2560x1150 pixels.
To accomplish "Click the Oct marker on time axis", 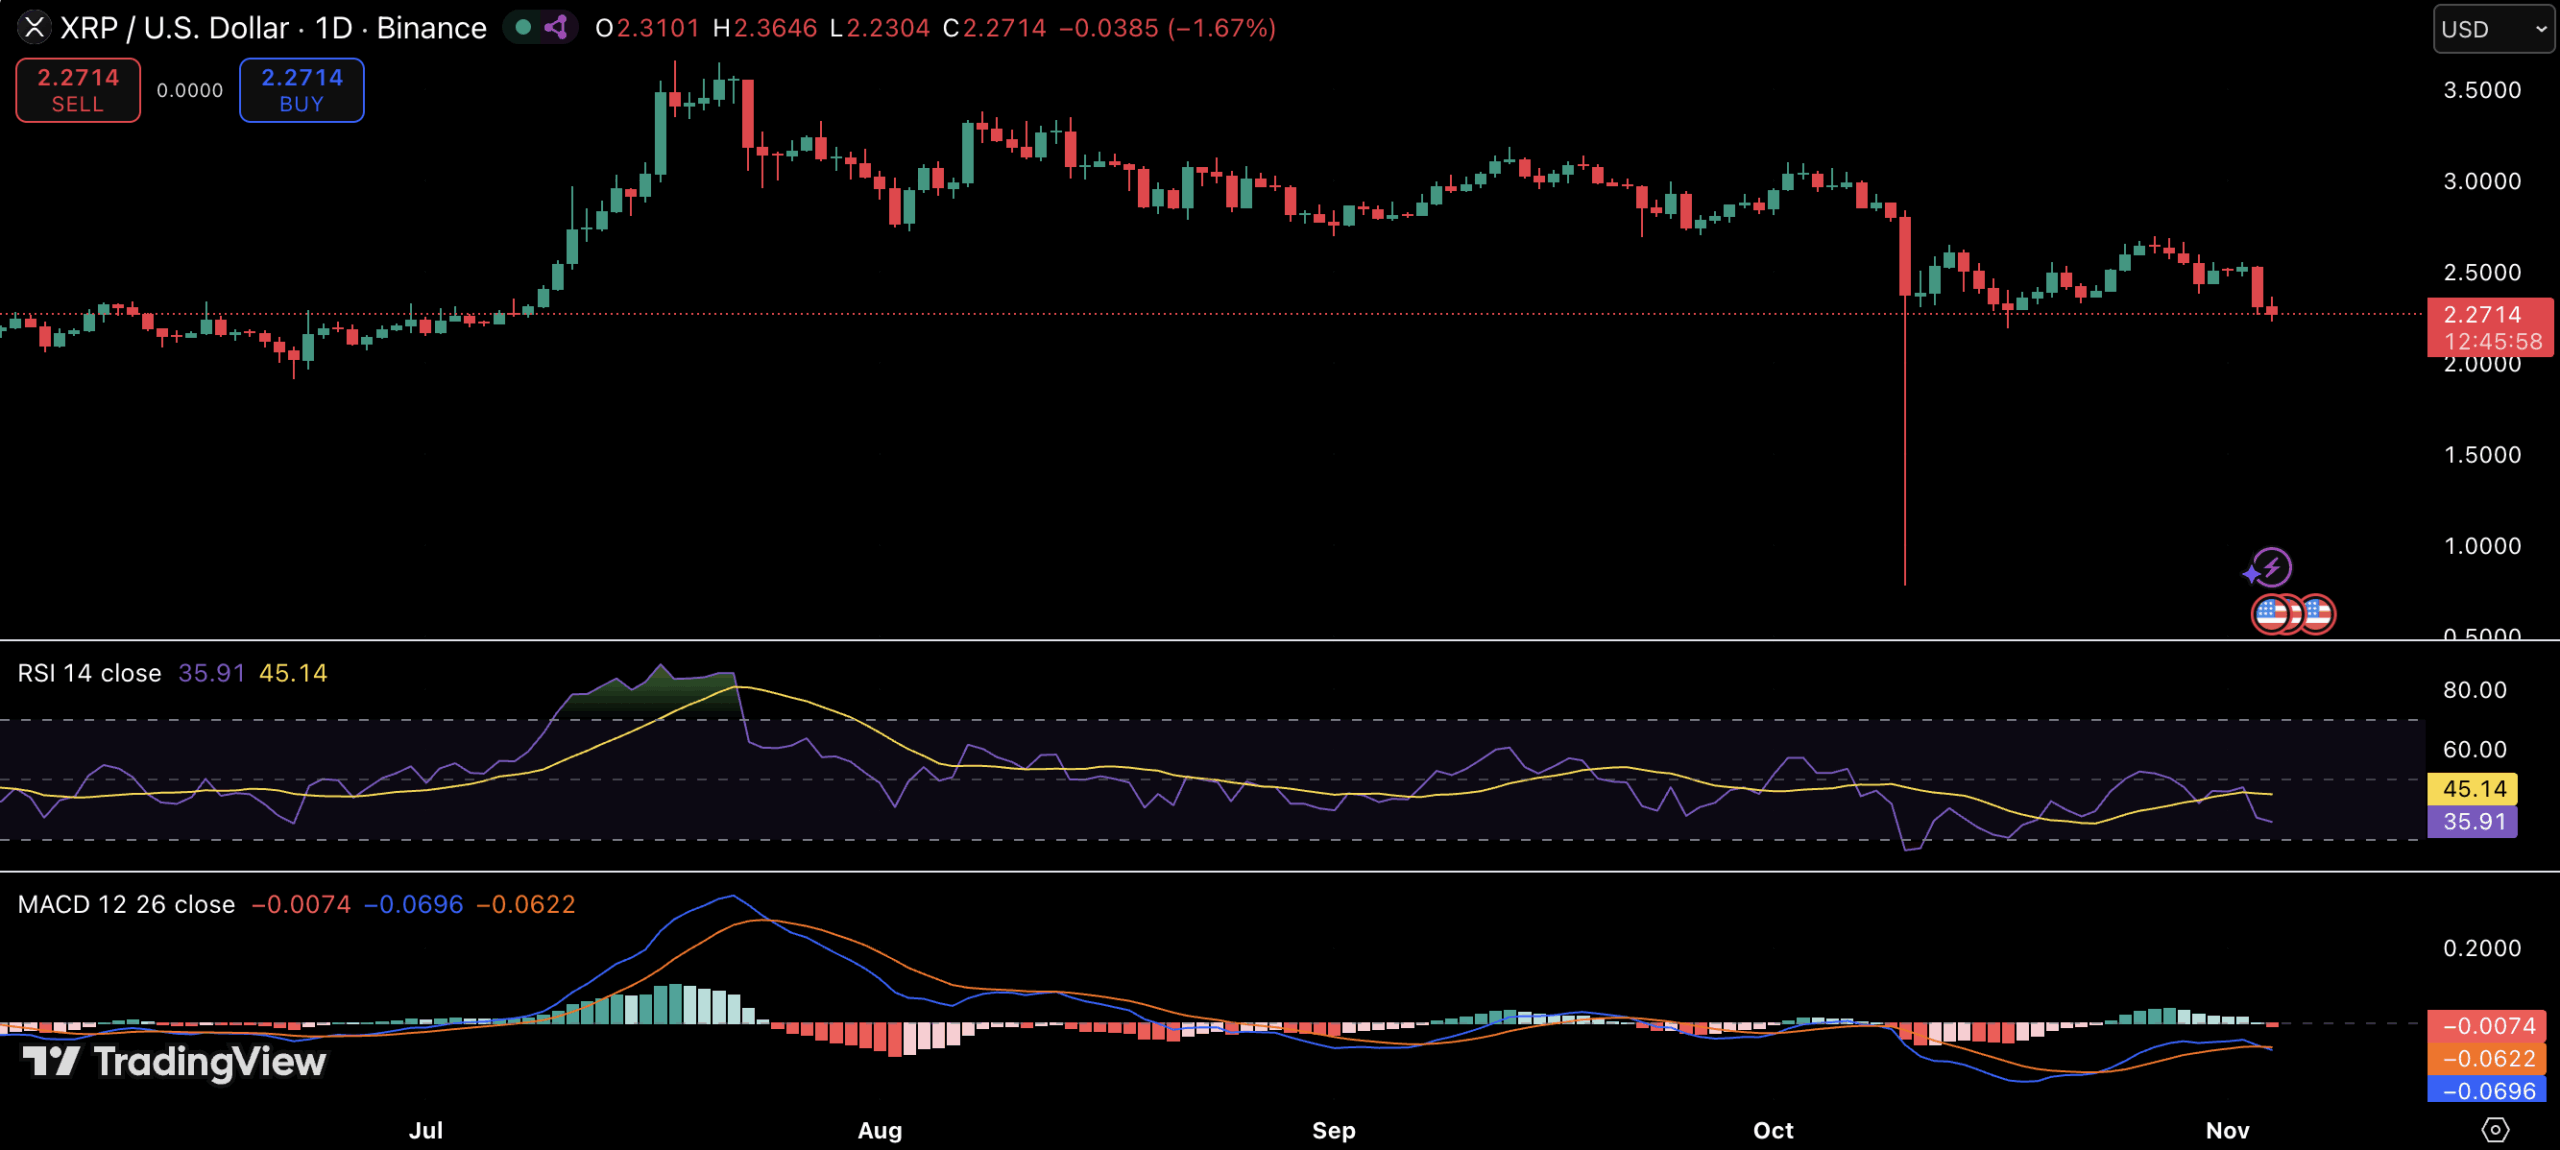I will coord(1772,1130).
